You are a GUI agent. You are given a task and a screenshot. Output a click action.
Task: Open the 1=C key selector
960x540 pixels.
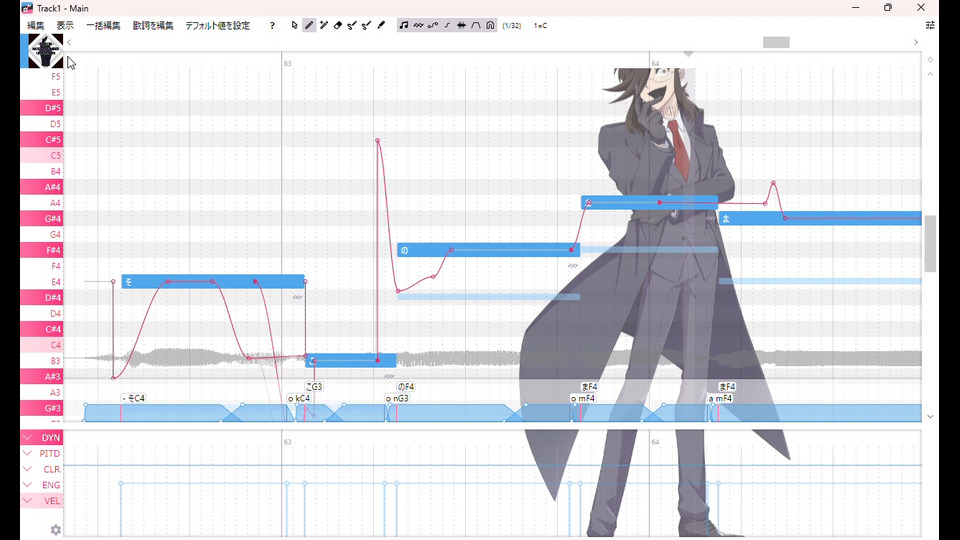540,26
